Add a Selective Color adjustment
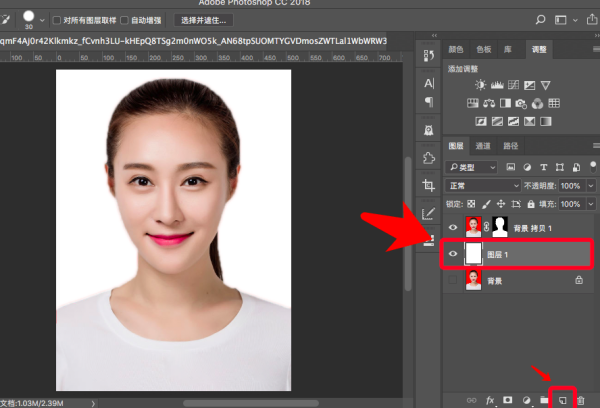The image size is (600, 408). pyautogui.click(x=530, y=122)
